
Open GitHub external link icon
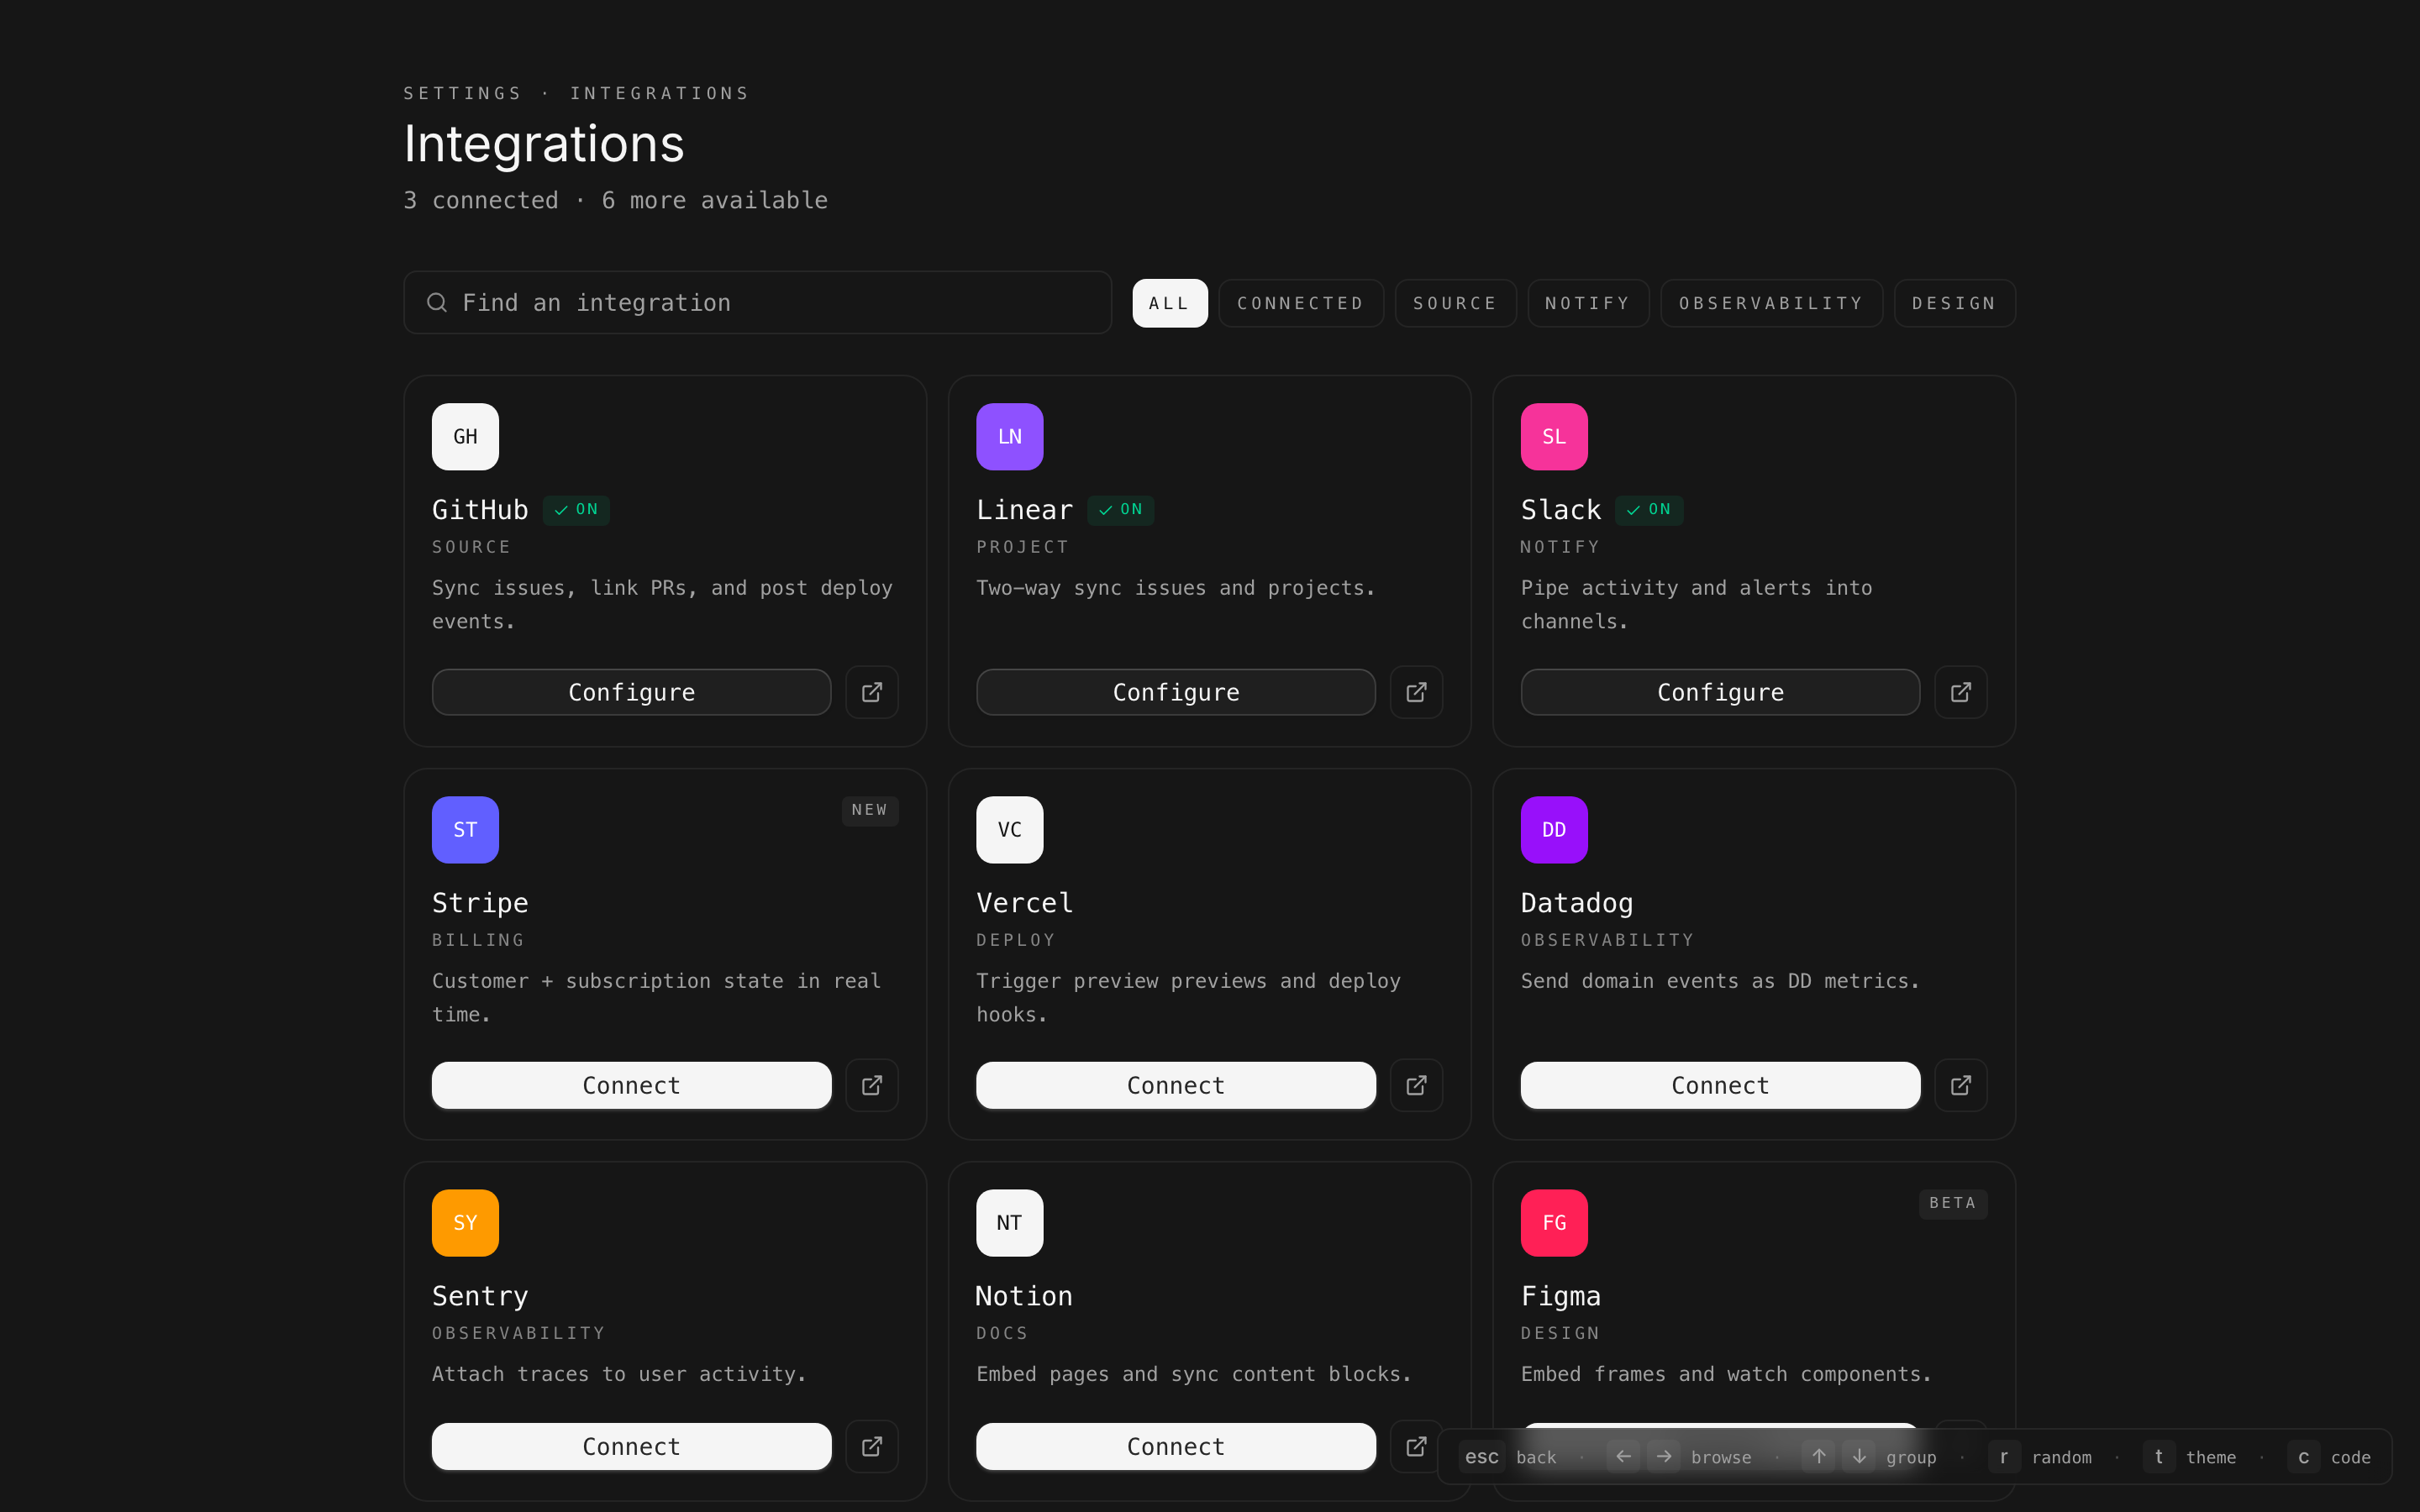pyautogui.click(x=871, y=692)
